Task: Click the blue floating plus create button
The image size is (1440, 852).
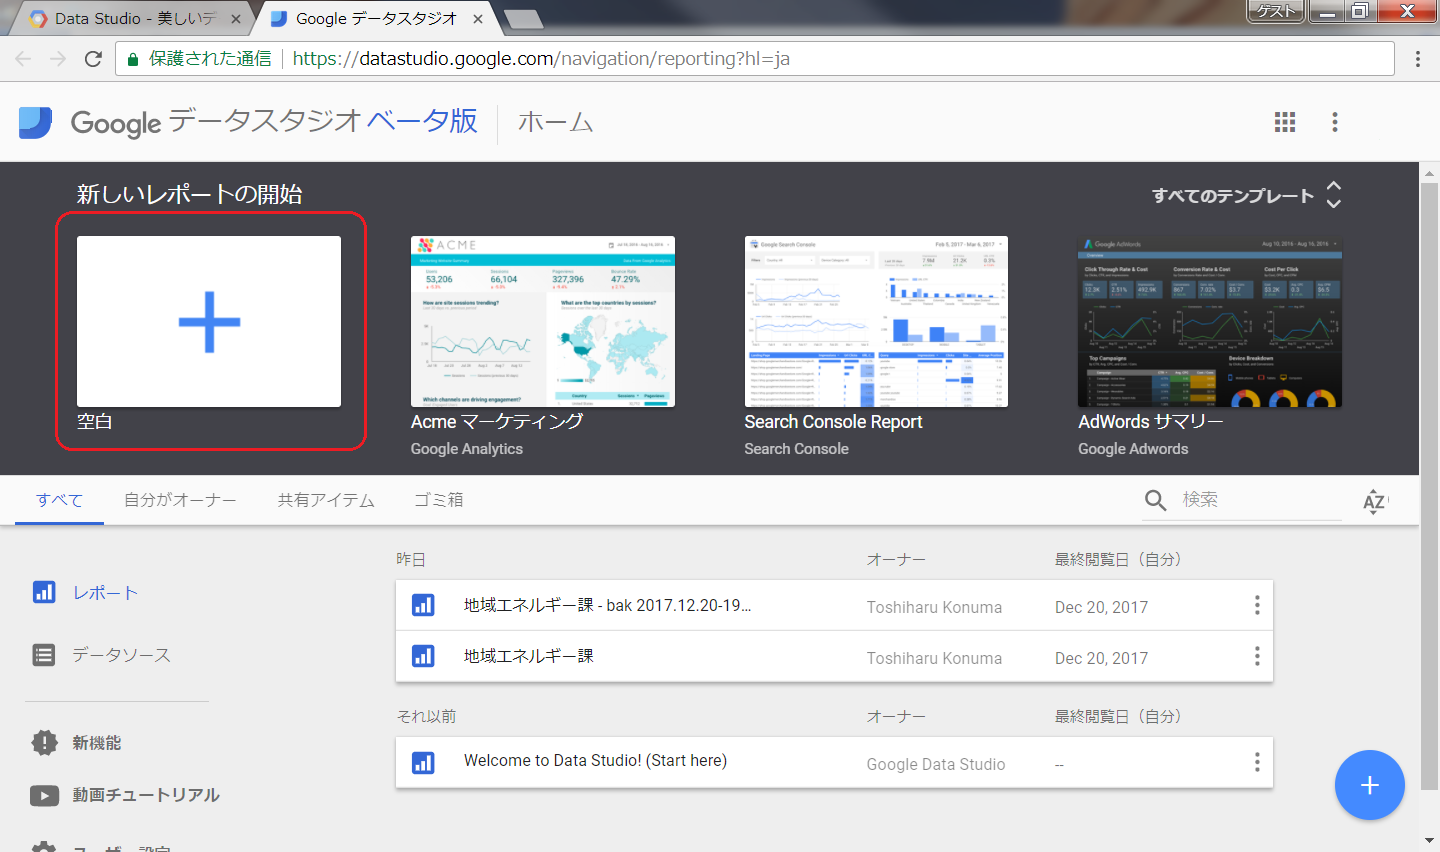Action: pyautogui.click(x=1370, y=785)
